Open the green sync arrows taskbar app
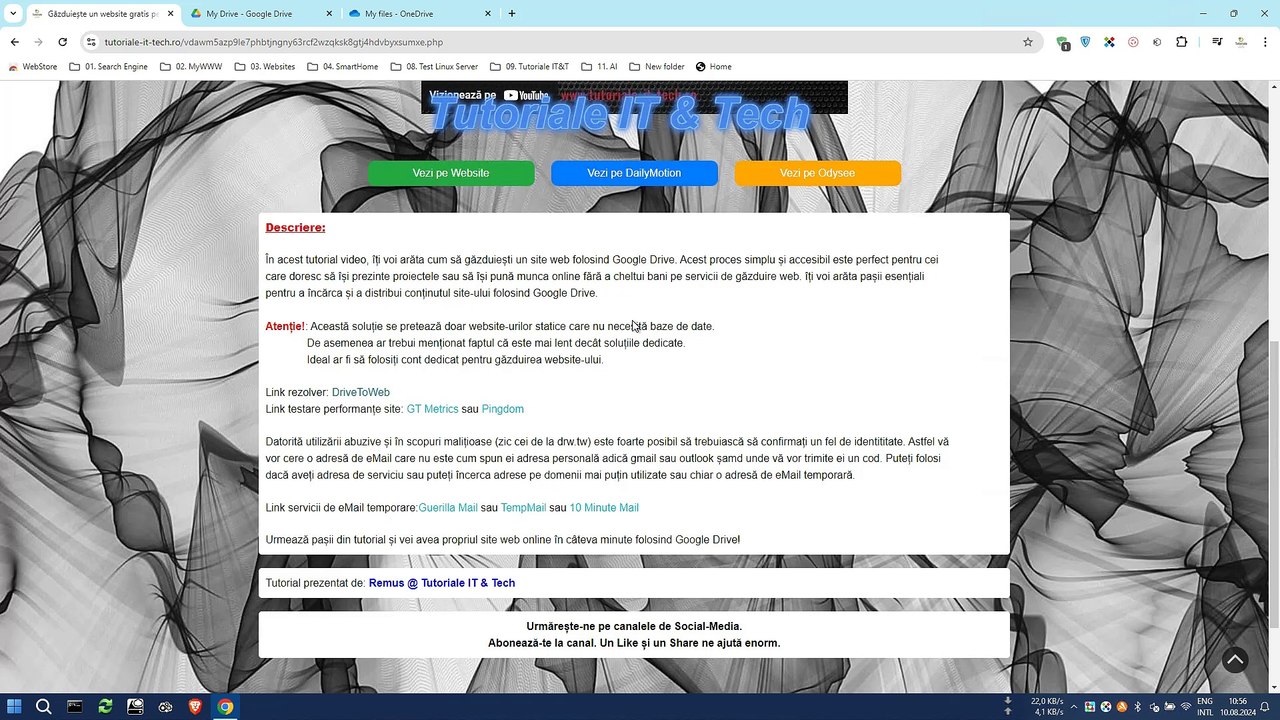Screen dimensions: 1280x720 tap(105, 707)
